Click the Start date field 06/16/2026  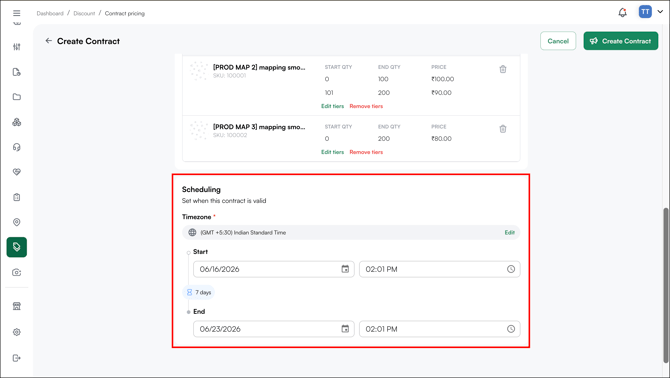click(274, 269)
